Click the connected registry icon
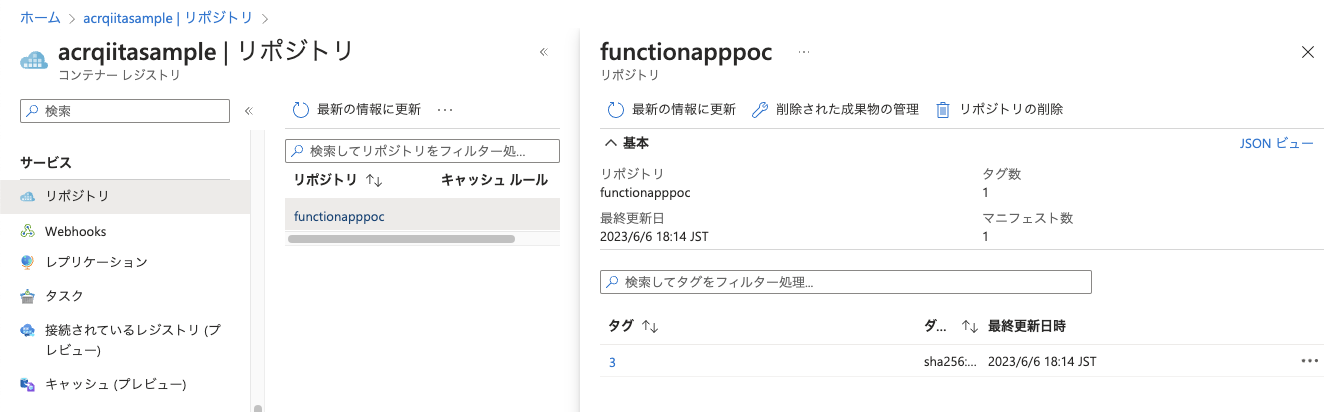The image size is (1342, 412). (x=28, y=330)
